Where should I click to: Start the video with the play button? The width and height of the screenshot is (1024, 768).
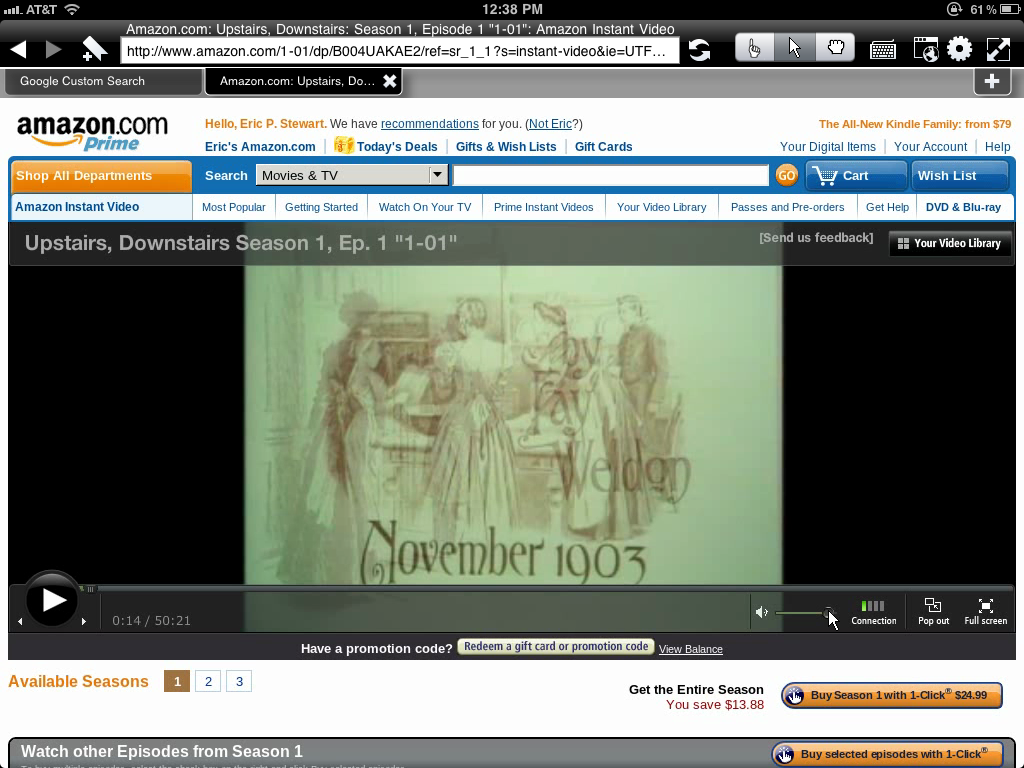coord(52,600)
